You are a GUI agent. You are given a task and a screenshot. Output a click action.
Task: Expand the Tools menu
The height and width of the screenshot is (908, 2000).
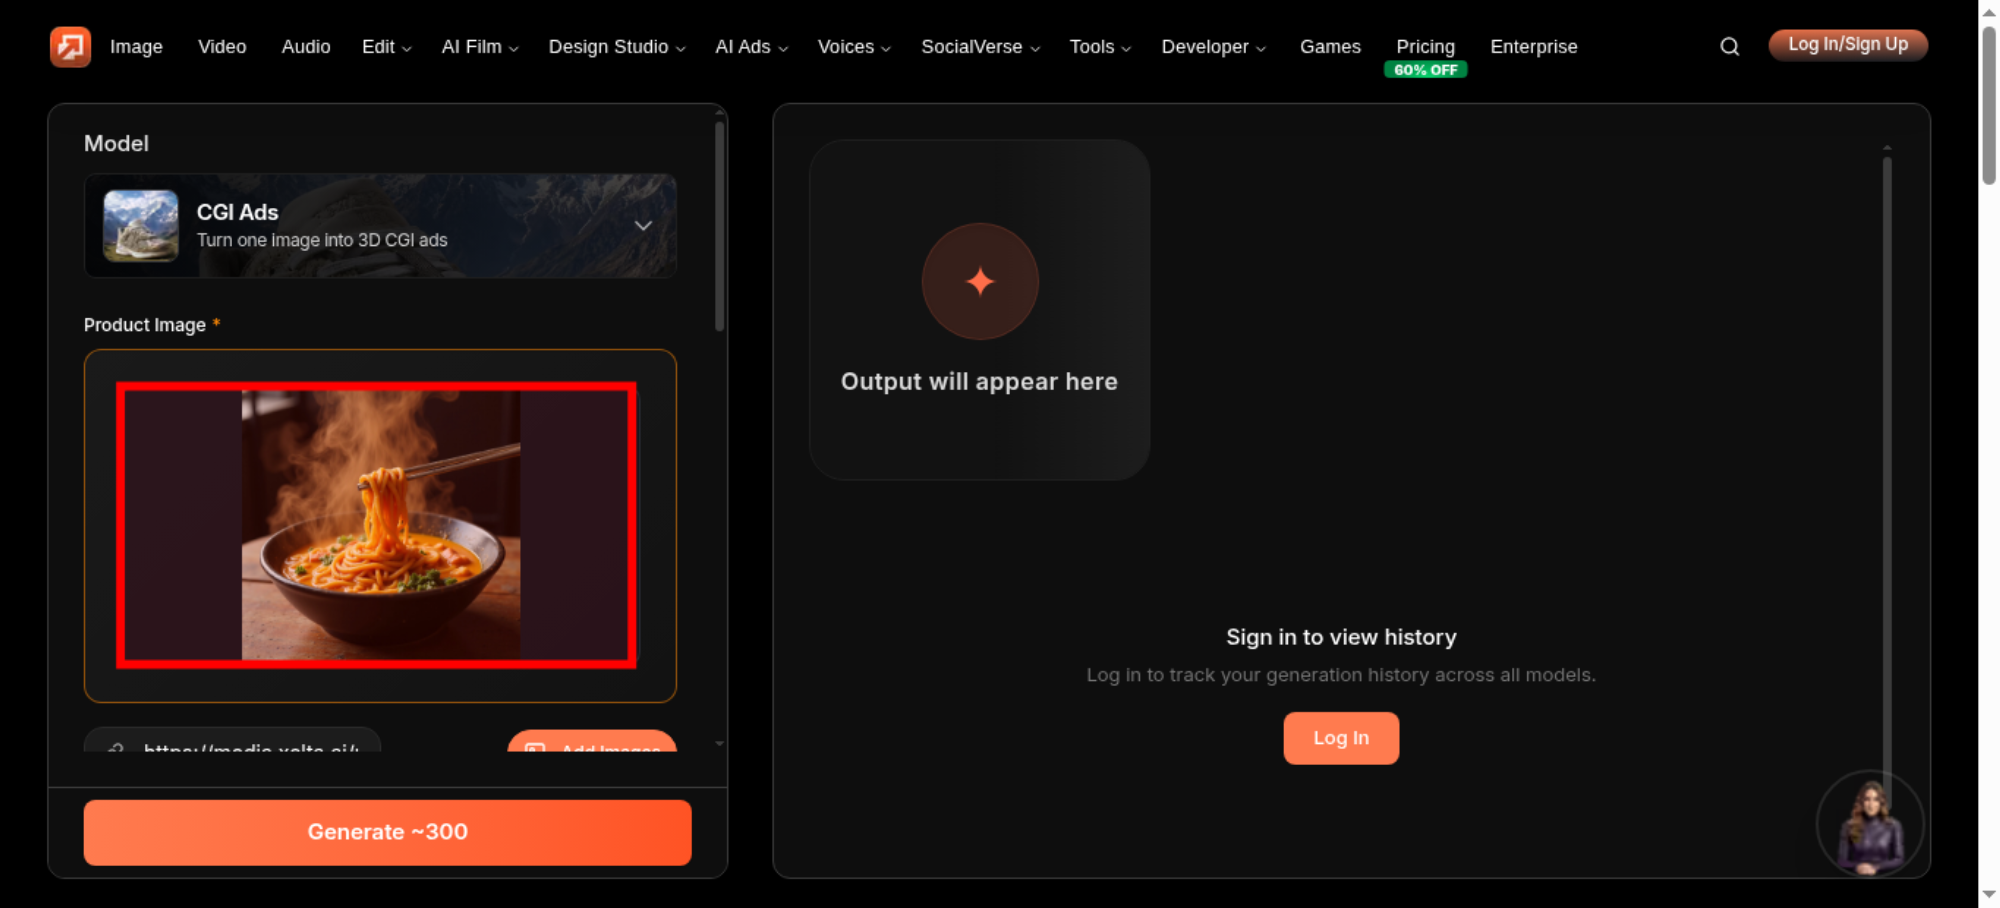1100,47
